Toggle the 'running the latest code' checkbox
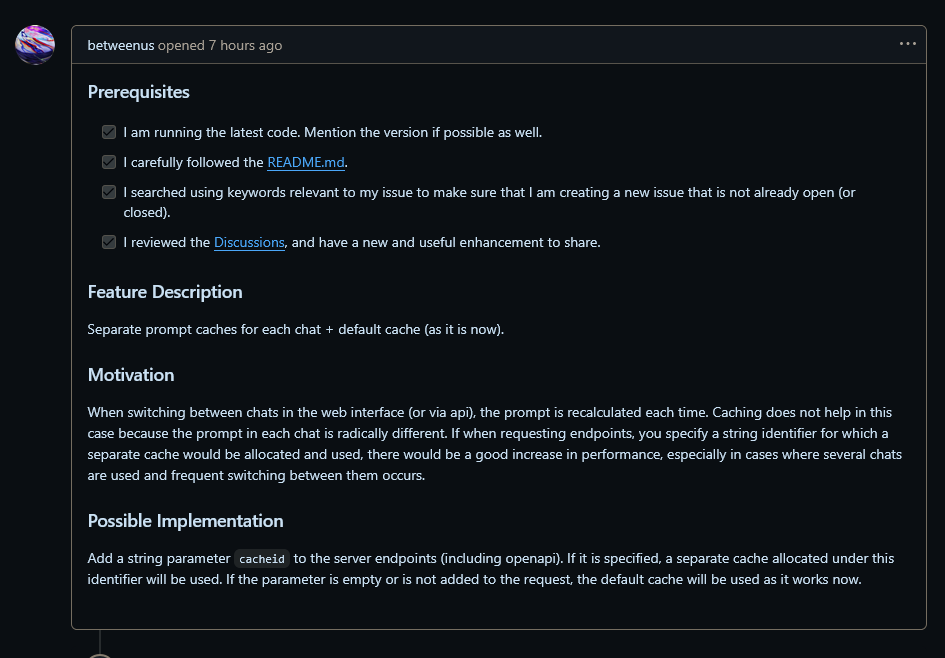The width and height of the screenshot is (945, 658). (109, 132)
